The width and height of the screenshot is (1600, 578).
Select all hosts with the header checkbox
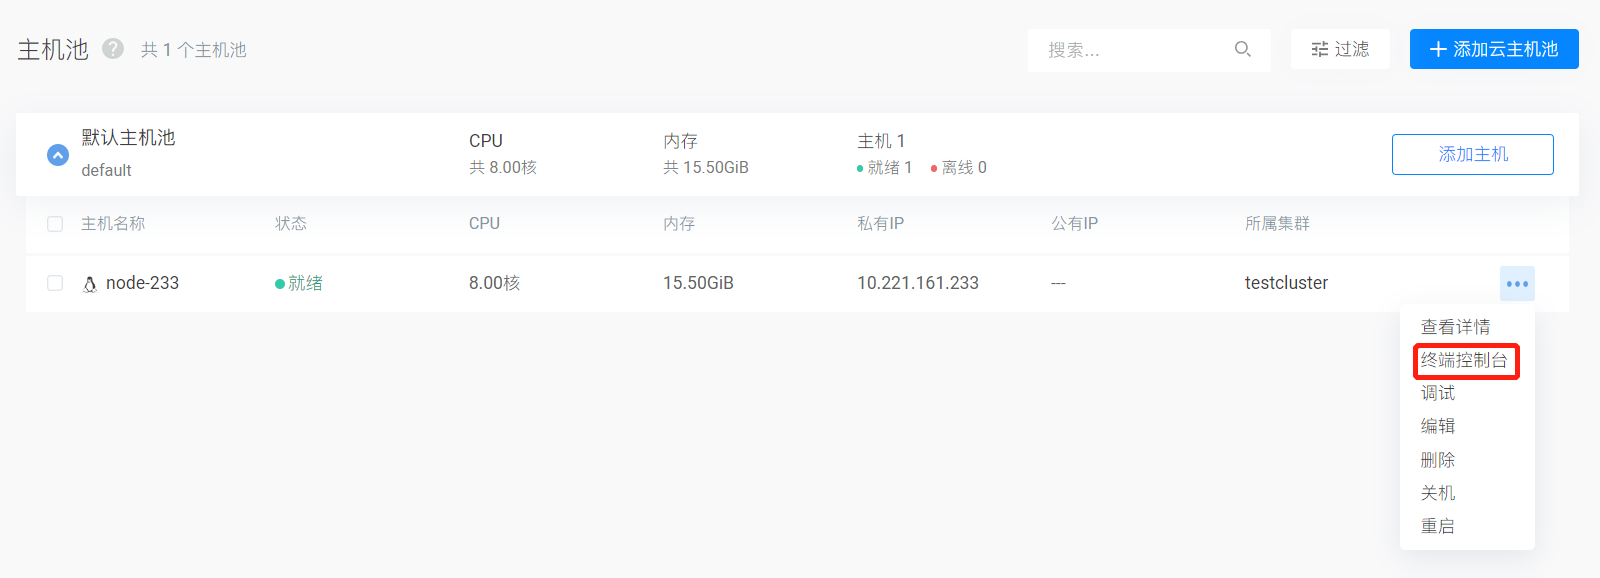point(55,224)
